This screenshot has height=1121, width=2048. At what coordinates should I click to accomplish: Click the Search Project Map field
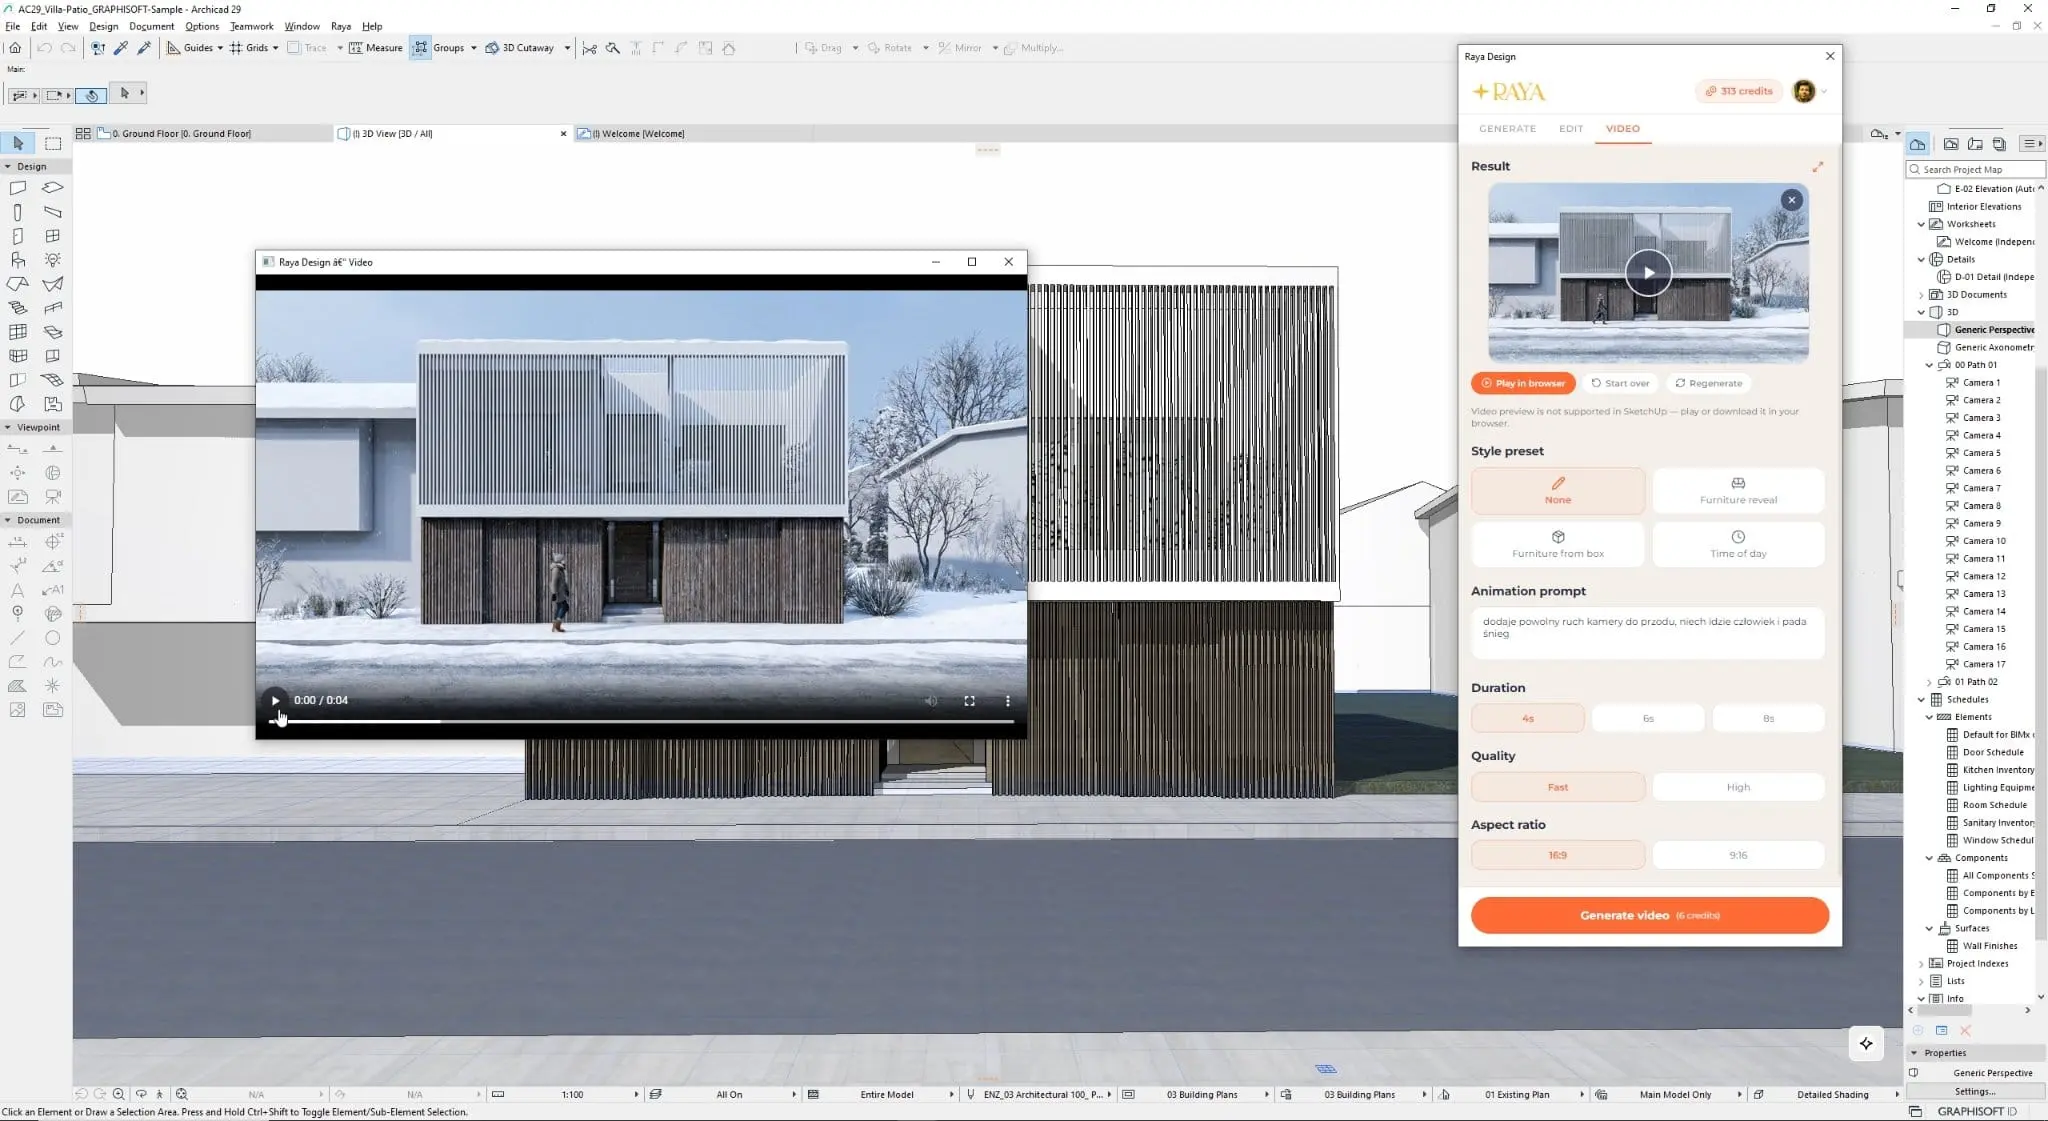[x=1975, y=170]
